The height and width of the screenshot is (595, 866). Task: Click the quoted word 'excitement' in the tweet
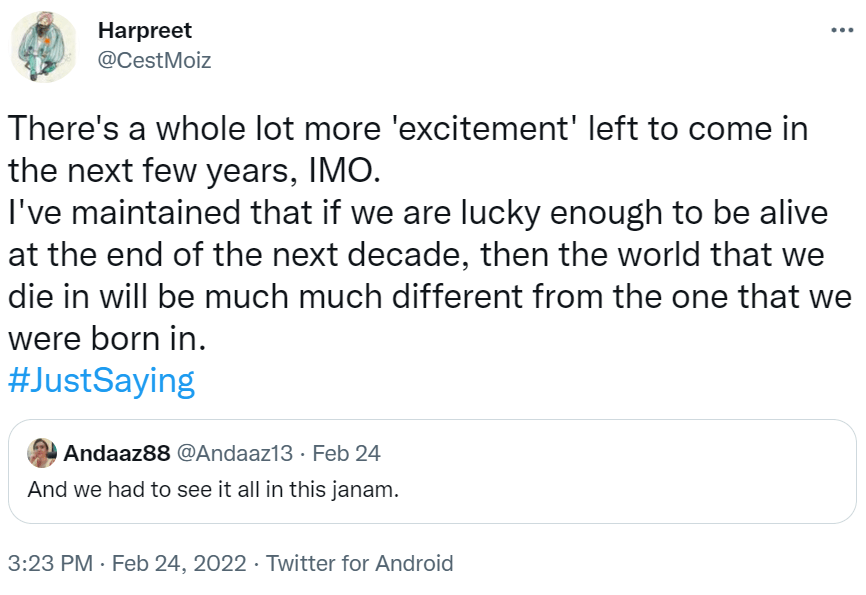[509, 129]
